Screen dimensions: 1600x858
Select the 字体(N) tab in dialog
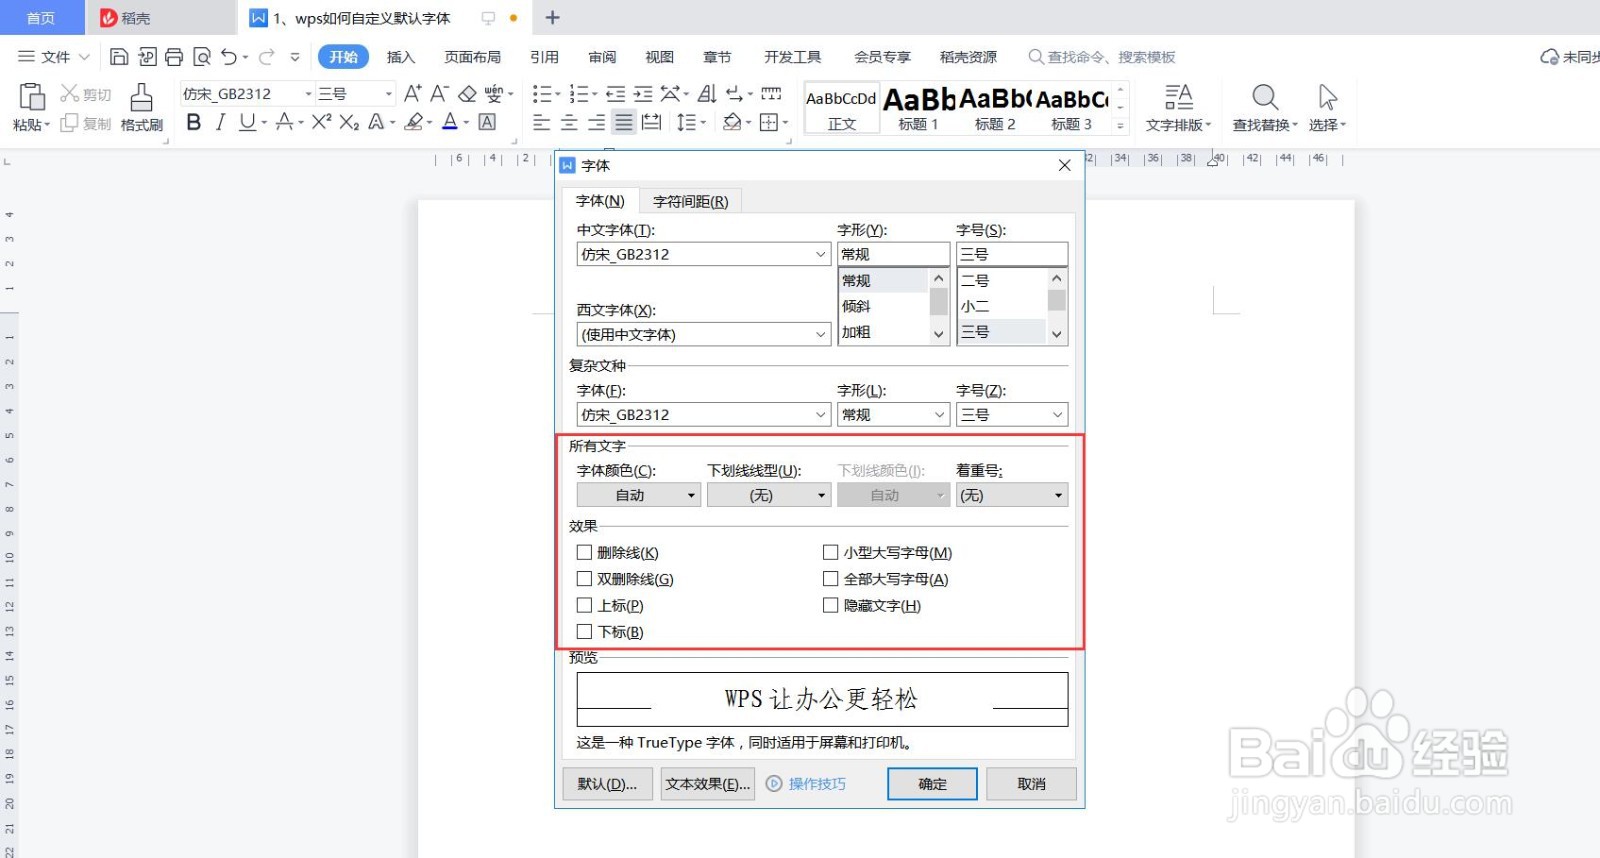tap(600, 201)
